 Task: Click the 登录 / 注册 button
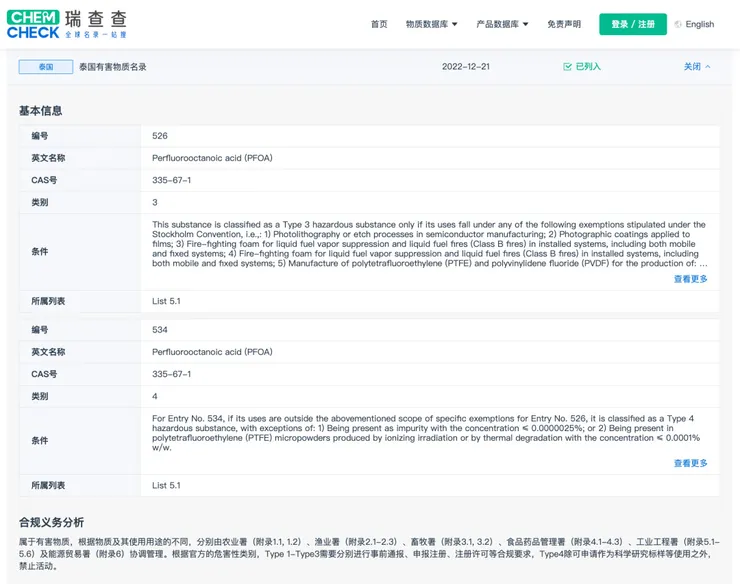[633, 24]
